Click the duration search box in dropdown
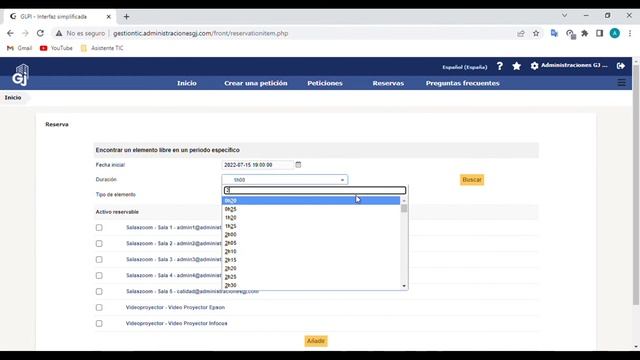This screenshot has height=360, width=640. point(315,190)
